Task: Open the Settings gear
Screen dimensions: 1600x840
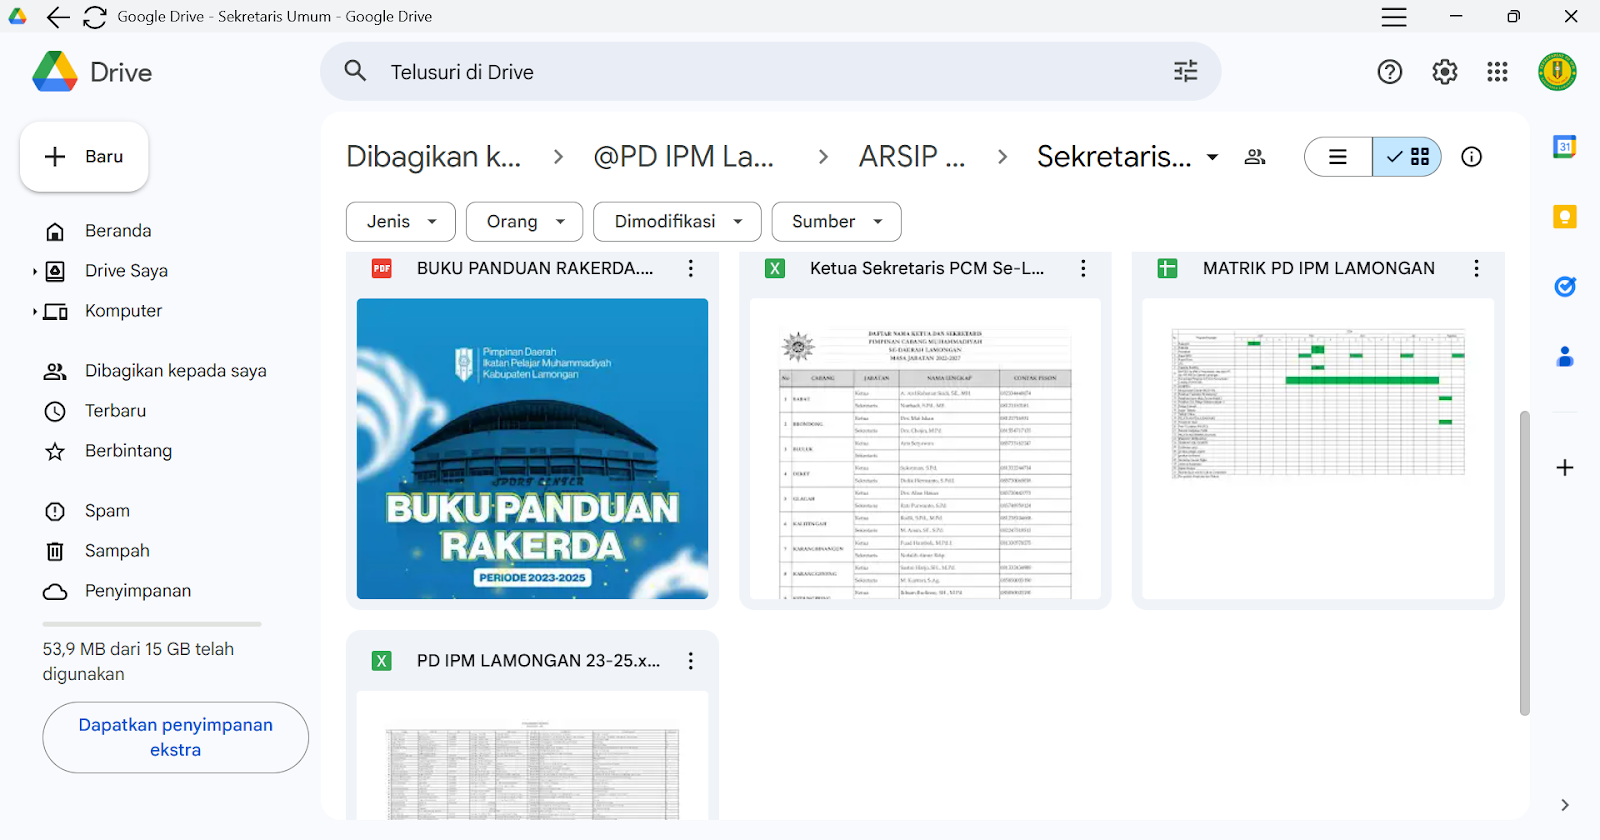Action: click(x=1444, y=72)
